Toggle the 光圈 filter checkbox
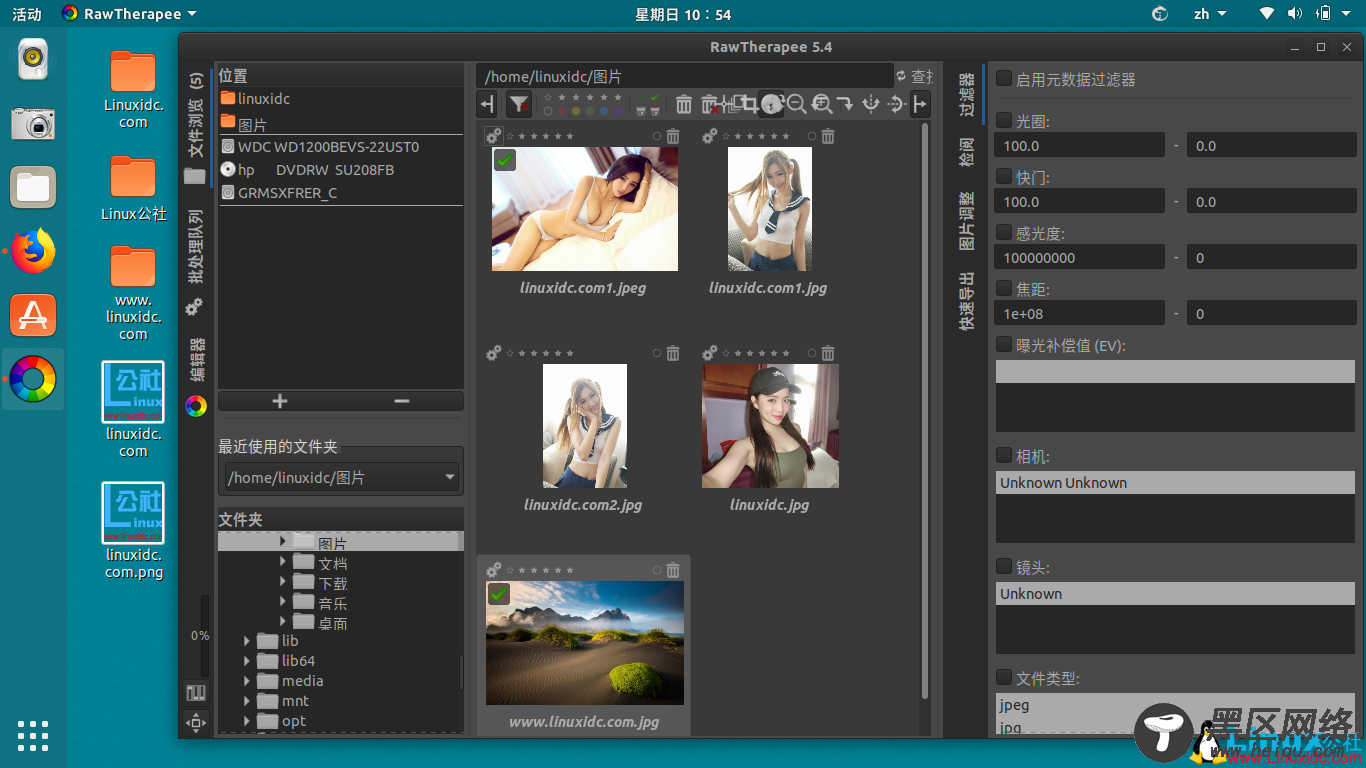Image resolution: width=1366 pixels, height=768 pixels. [1004, 121]
